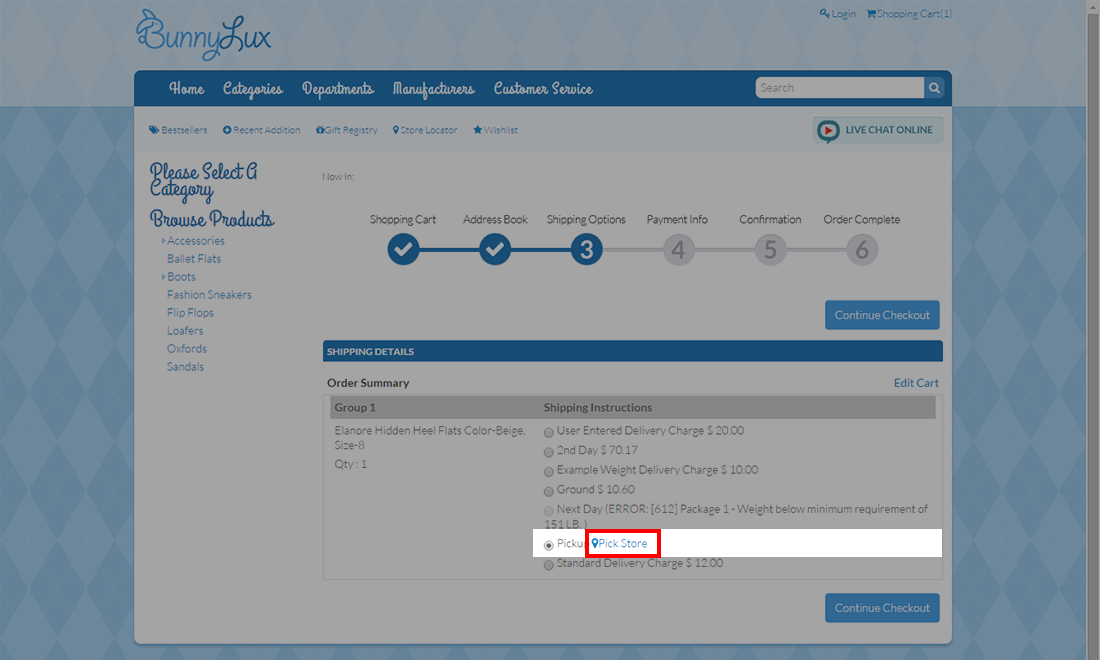1100x660 pixels.
Task: Click step 6 Order Complete circle
Action: (862, 249)
